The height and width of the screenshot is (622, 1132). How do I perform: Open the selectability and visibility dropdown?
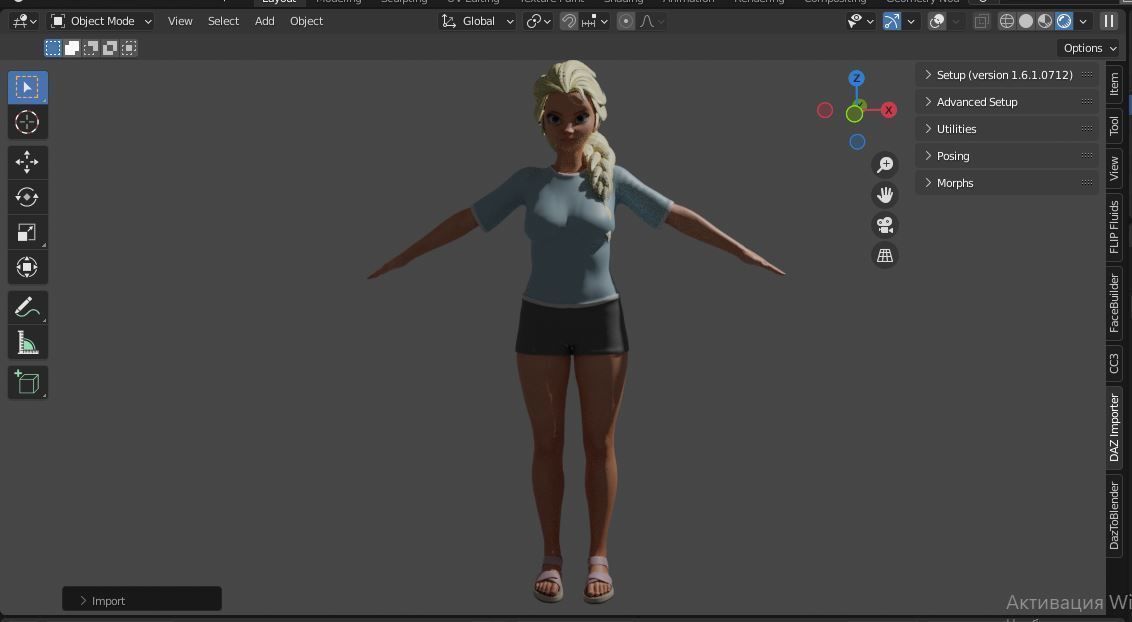pyautogui.click(x=860, y=22)
